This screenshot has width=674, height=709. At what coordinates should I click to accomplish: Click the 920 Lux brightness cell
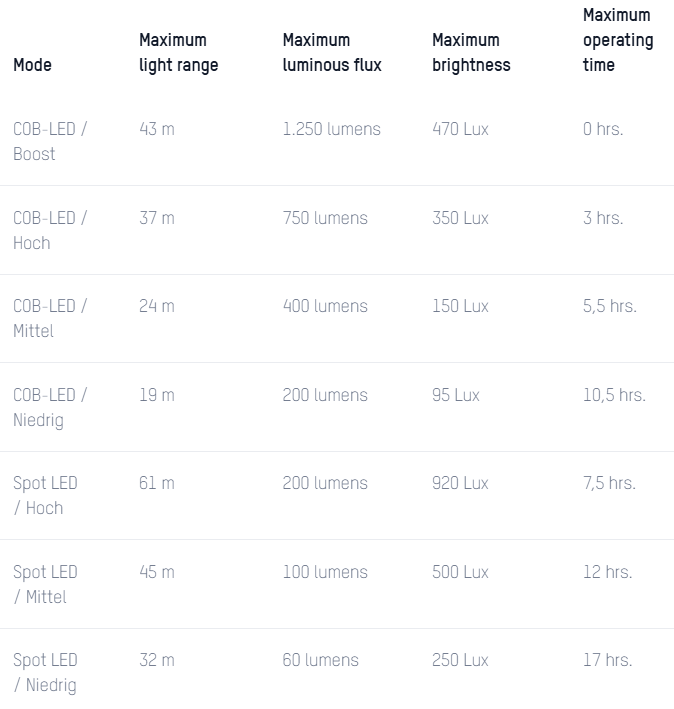(460, 483)
